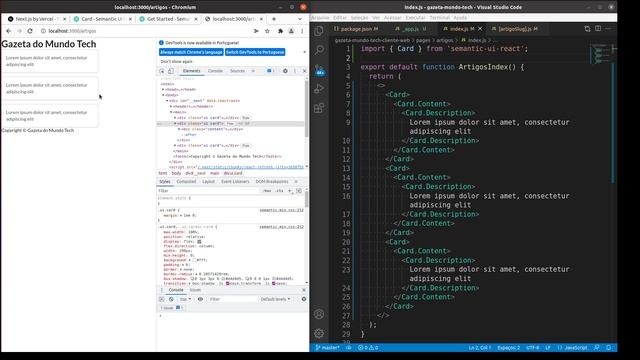
Task: Collapse main element in DOM tree
Action: [171, 112]
